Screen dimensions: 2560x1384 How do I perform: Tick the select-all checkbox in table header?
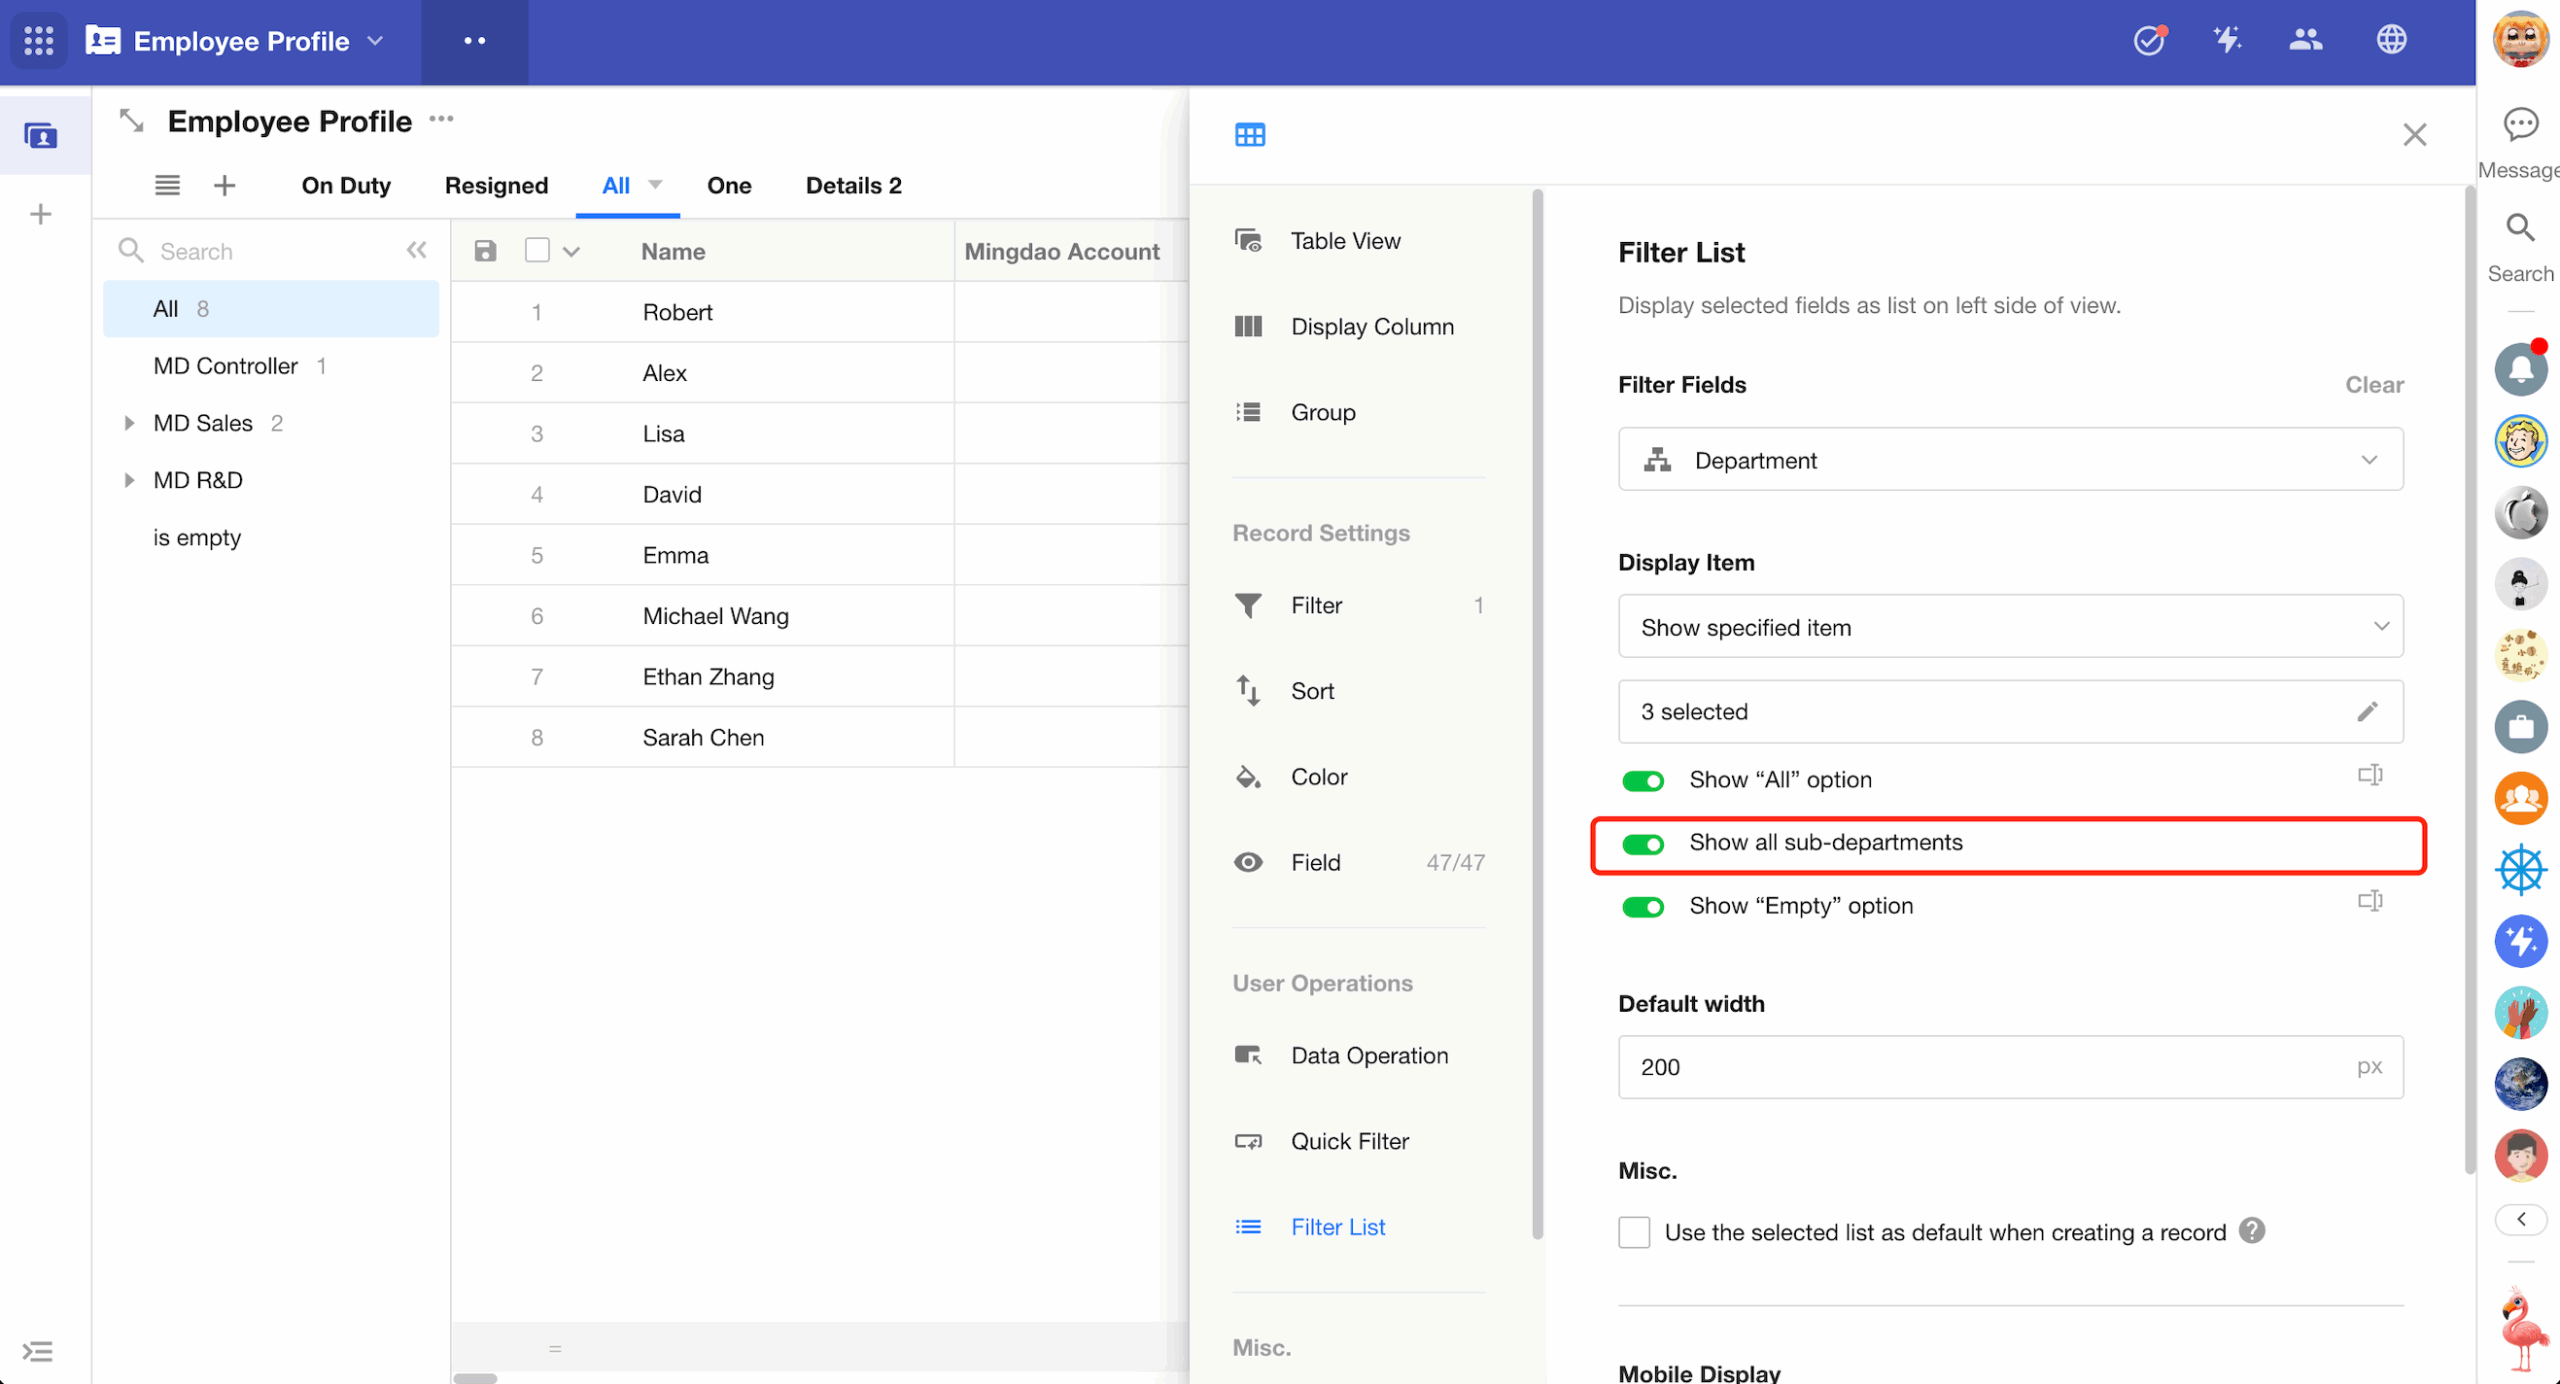point(537,250)
